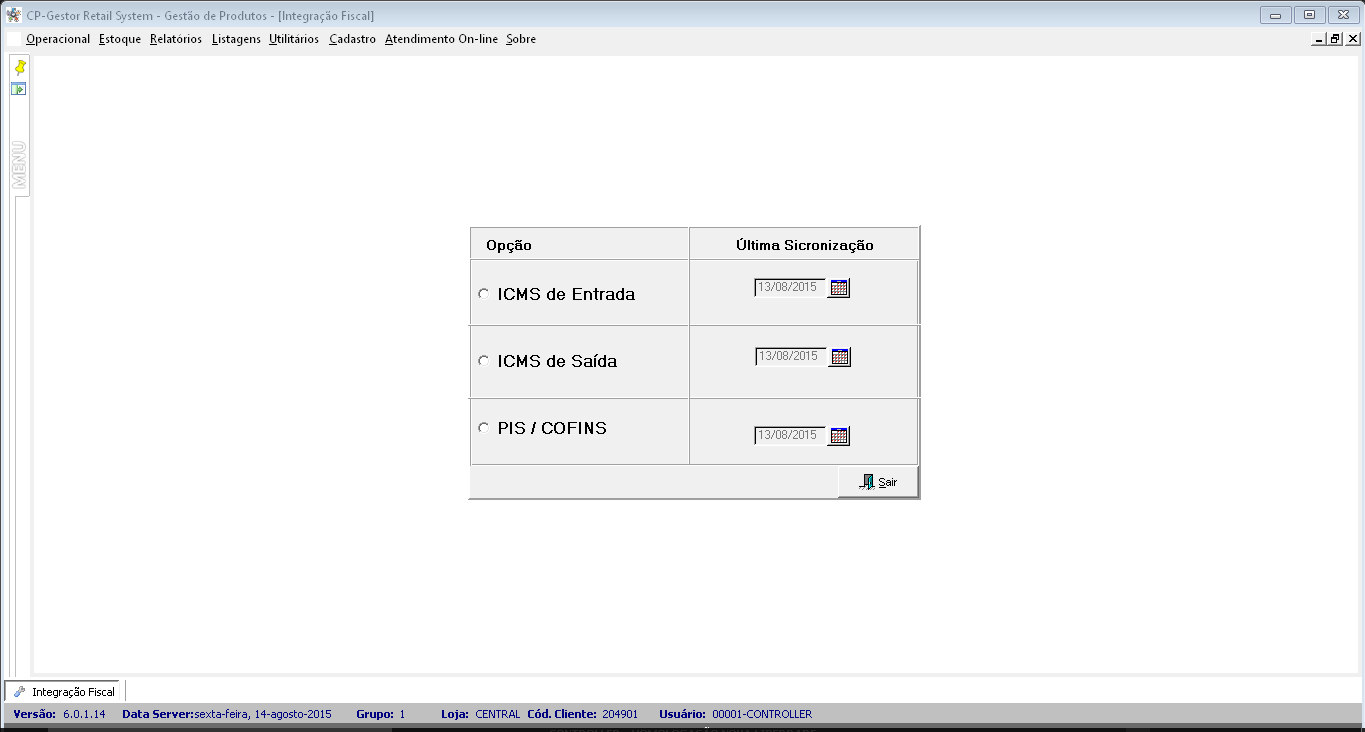
Task: Click the ICMS de Saída date field
Action: [791, 357]
